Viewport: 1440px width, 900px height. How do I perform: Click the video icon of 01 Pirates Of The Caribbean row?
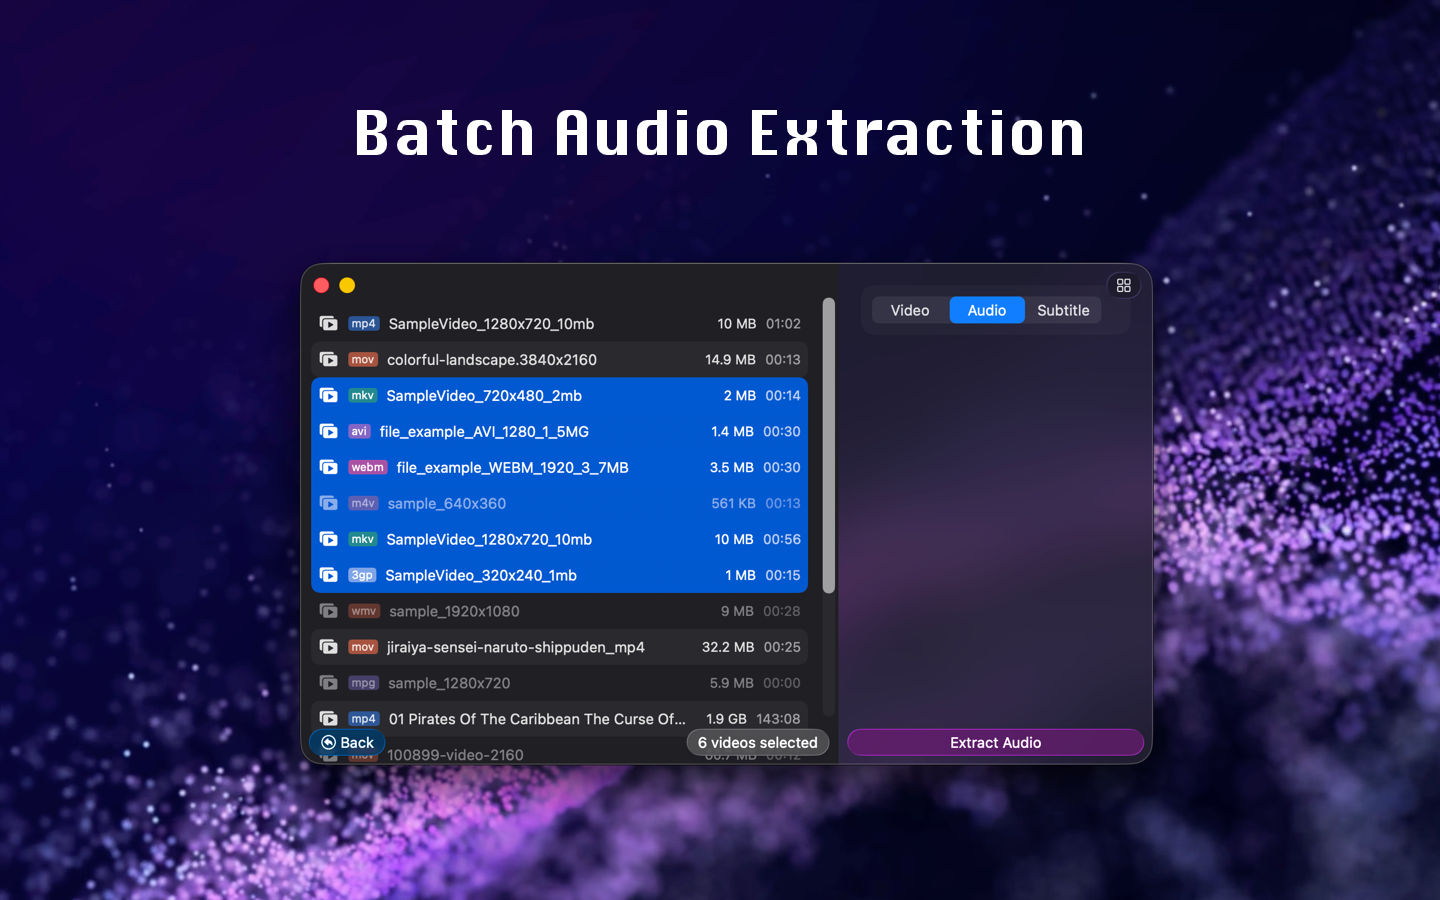point(328,718)
